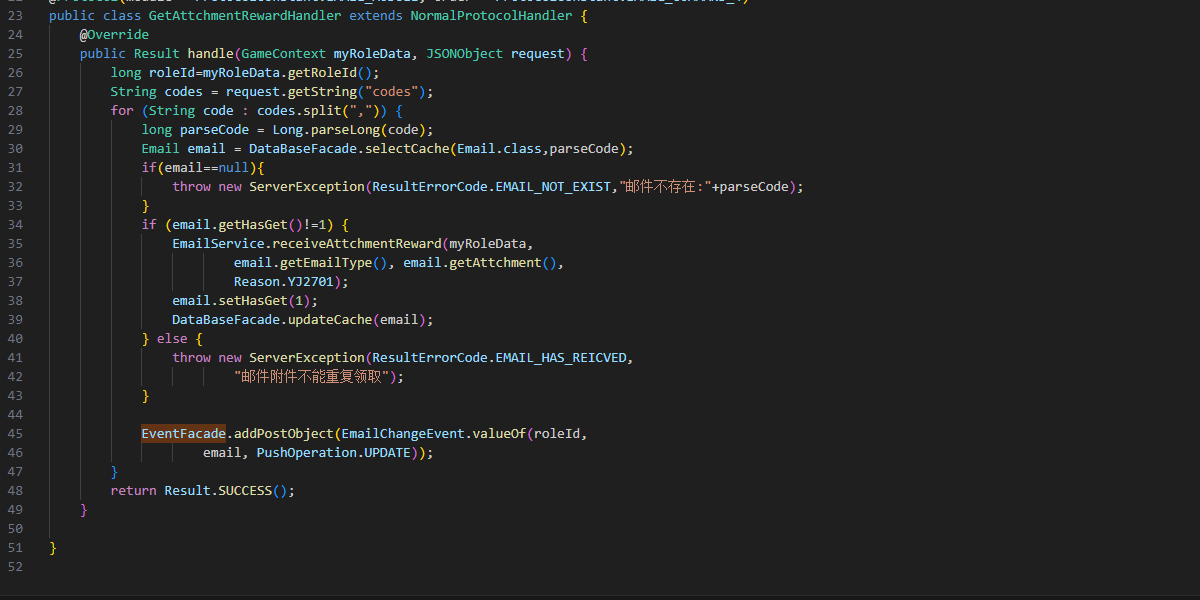Click the @Override annotation
Viewport: 1200px width, 600px height.
click(114, 35)
